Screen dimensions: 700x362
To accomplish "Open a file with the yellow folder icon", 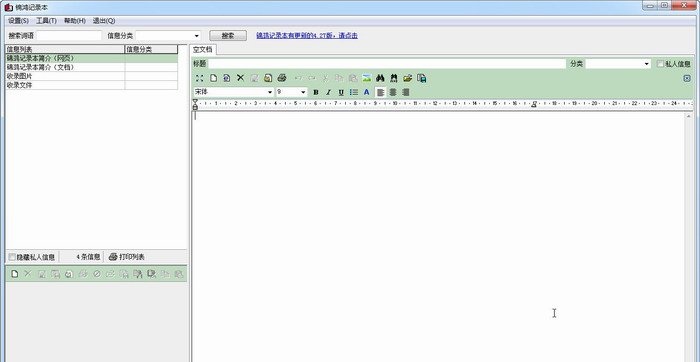I will (407, 78).
